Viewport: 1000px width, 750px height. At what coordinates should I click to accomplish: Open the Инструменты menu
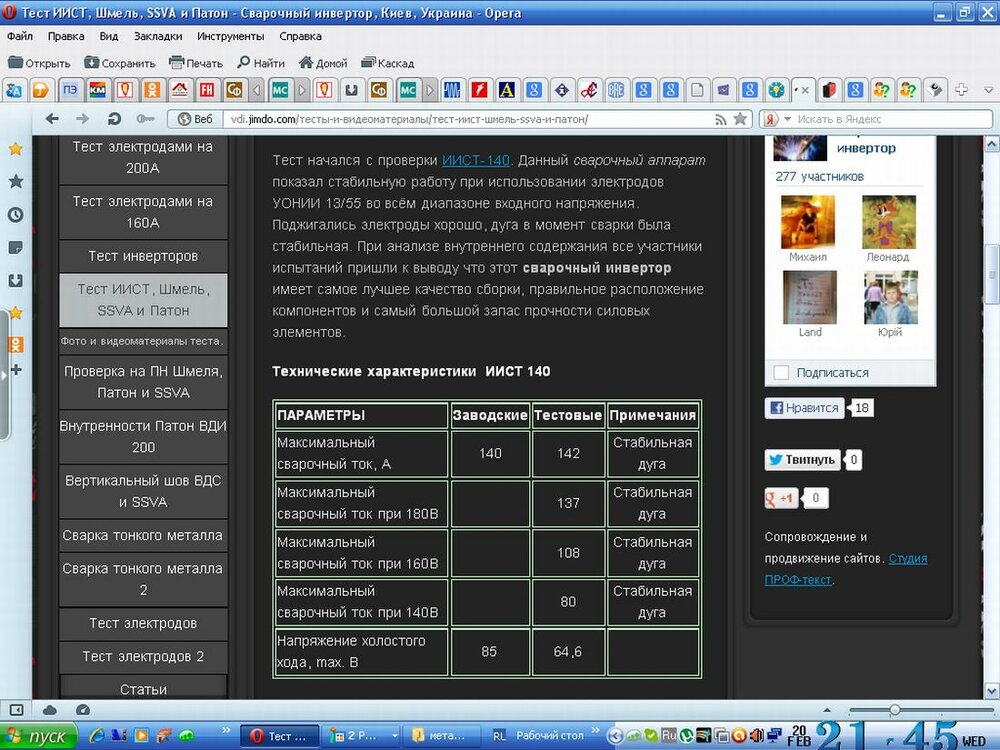click(x=230, y=36)
